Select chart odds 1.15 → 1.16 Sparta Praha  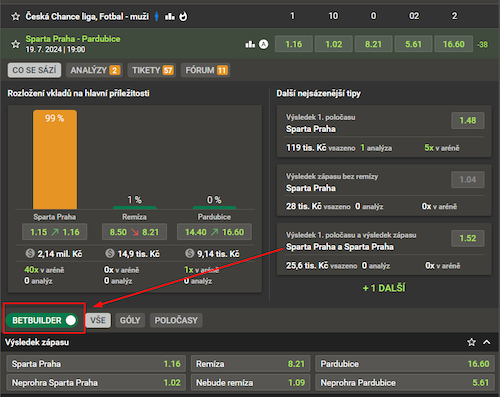coord(55,232)
